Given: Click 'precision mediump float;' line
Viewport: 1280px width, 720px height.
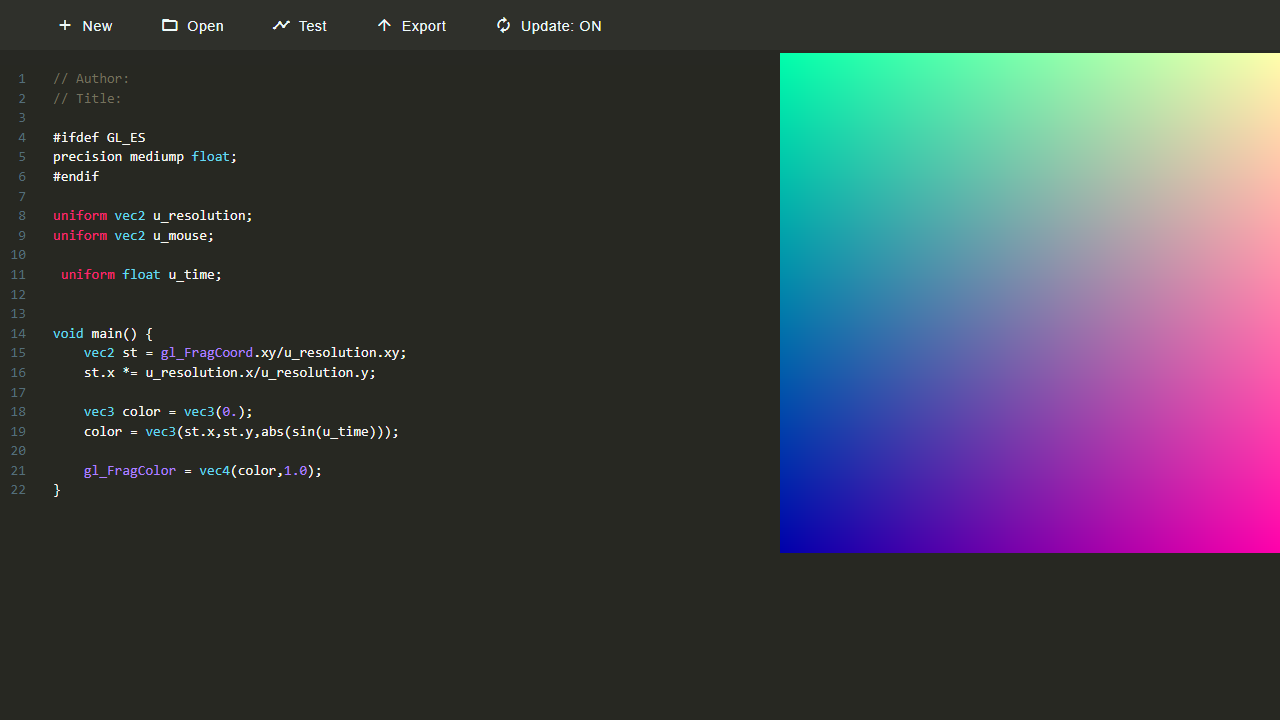Looking at the screenshot, I should 145,157.
